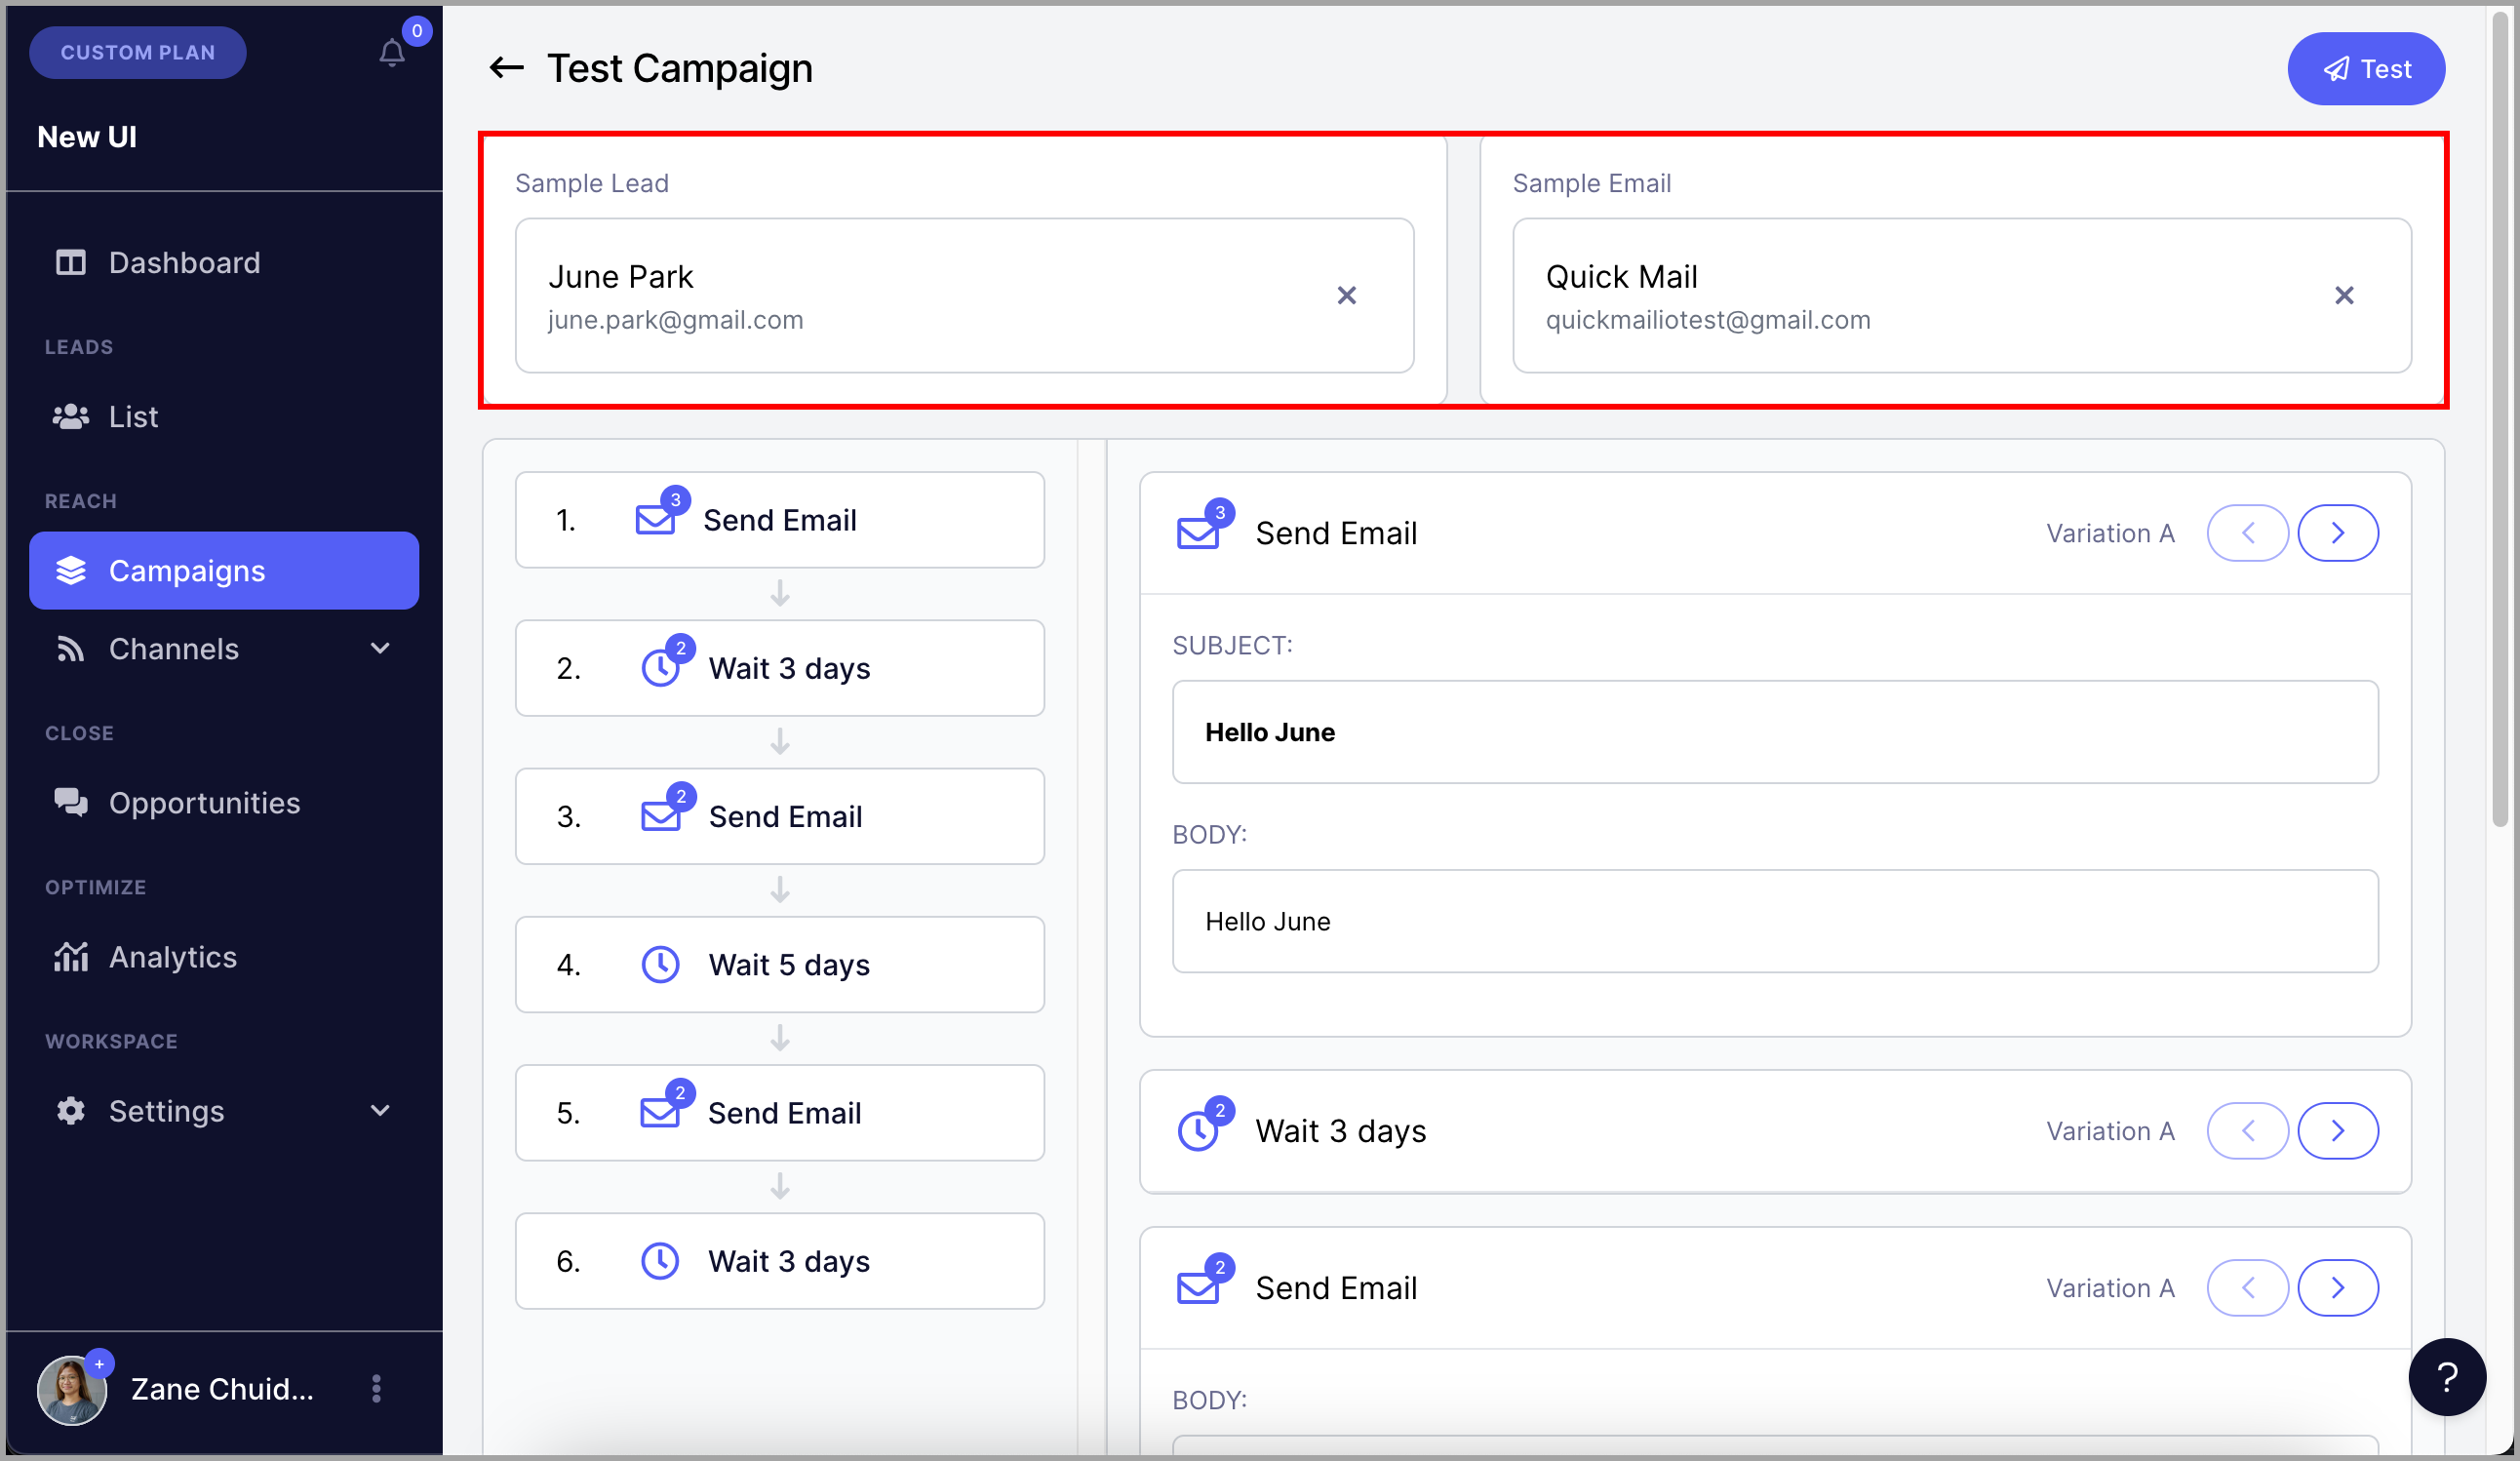Open the Analytics page
Screen dimensions: 2520x1461
pyautogui.click(x=224, y=956)
